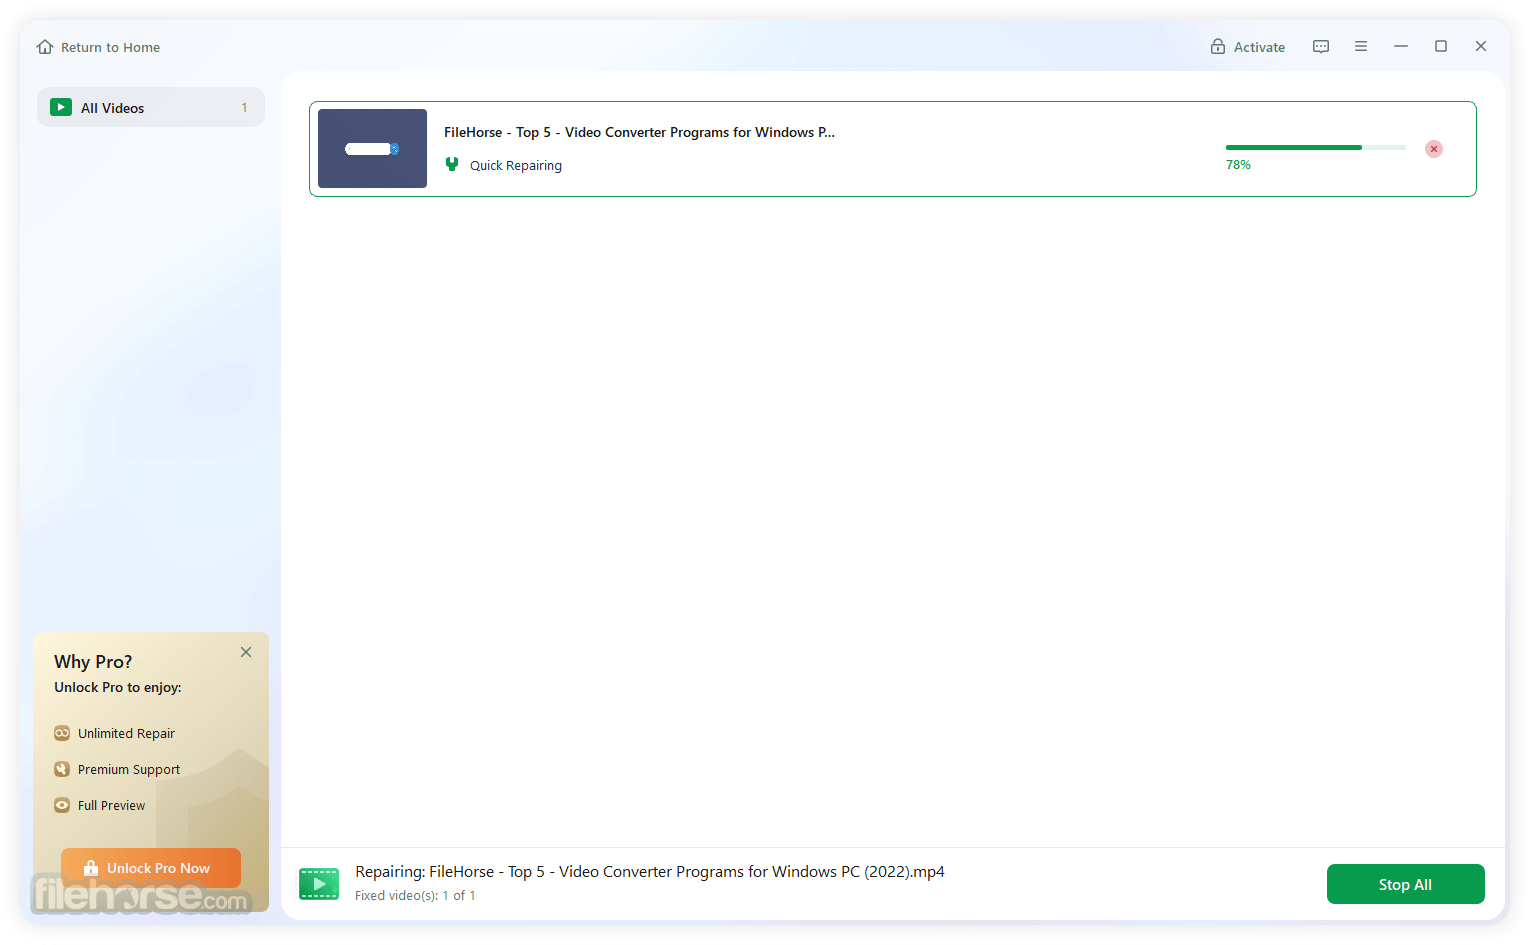Cancel repair with the red X button

point(1434,149)
